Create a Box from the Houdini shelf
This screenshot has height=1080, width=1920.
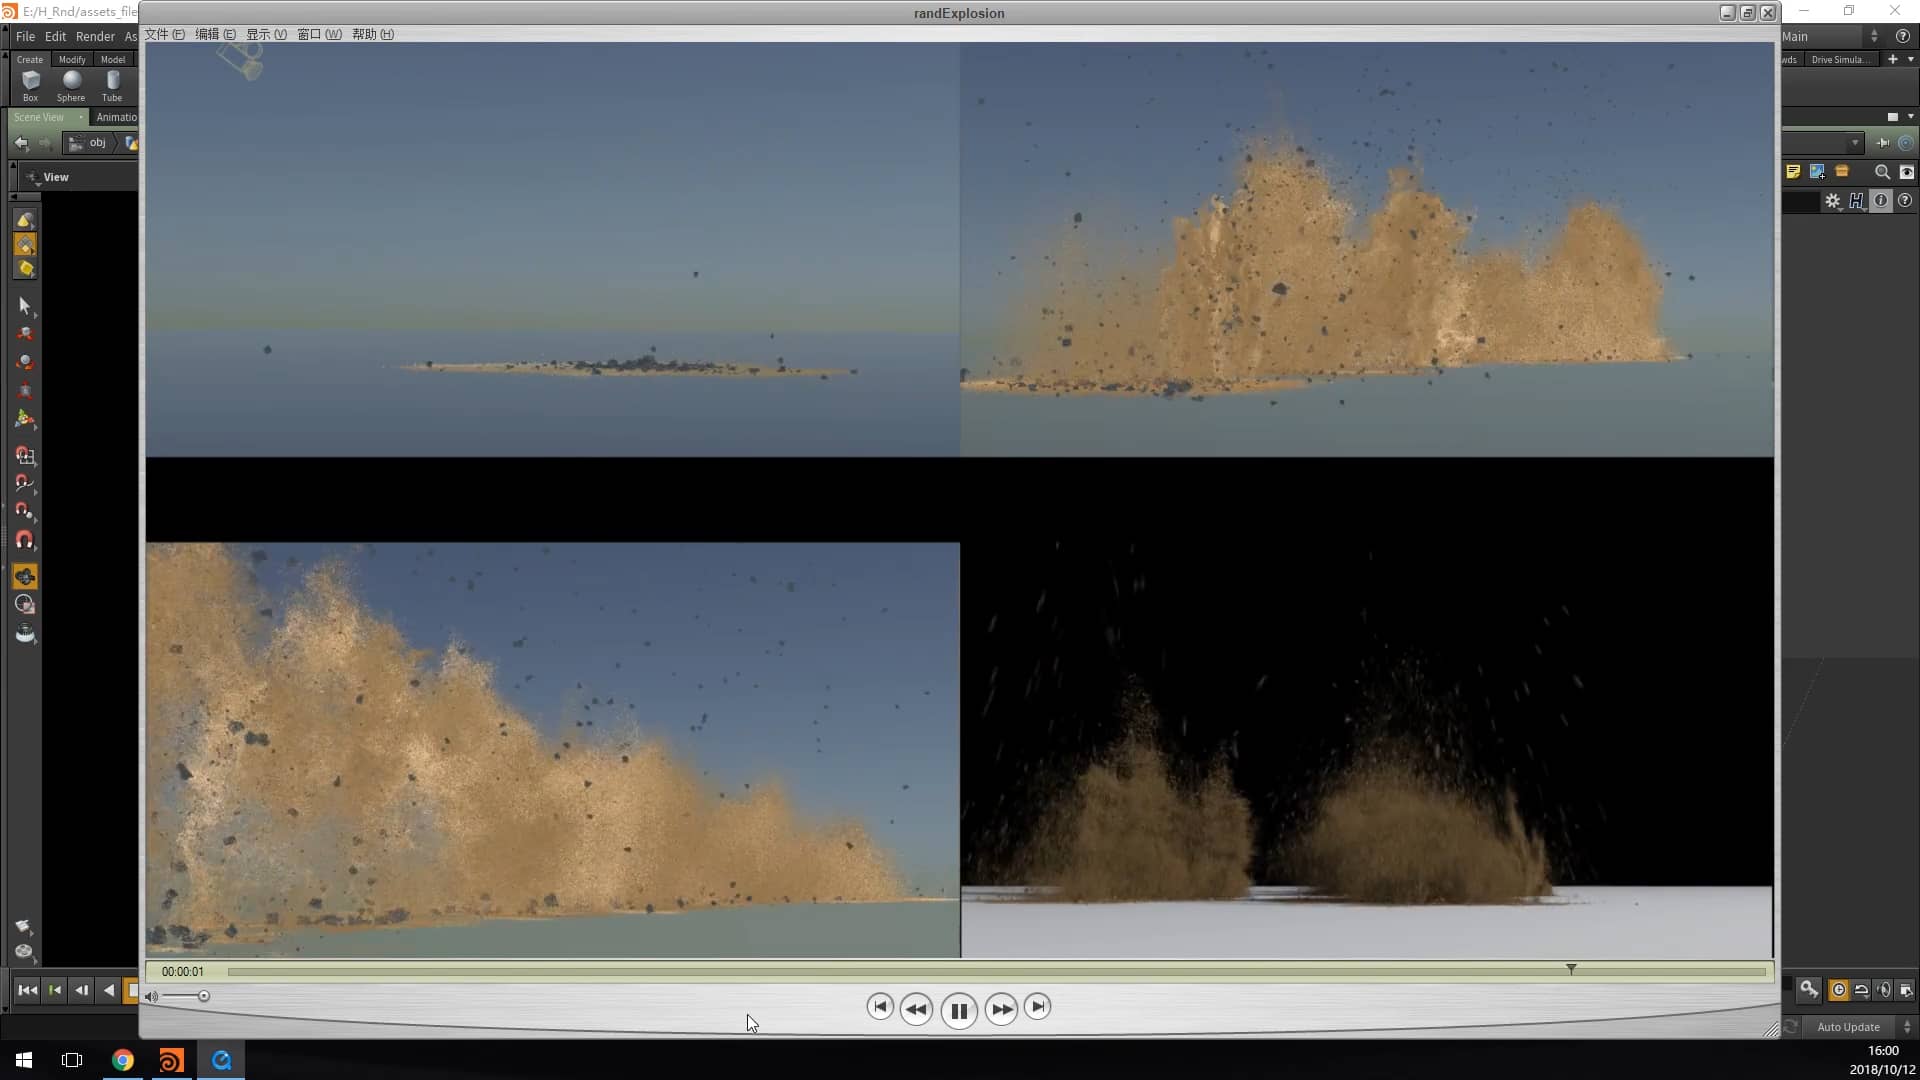tap(31, 85)
